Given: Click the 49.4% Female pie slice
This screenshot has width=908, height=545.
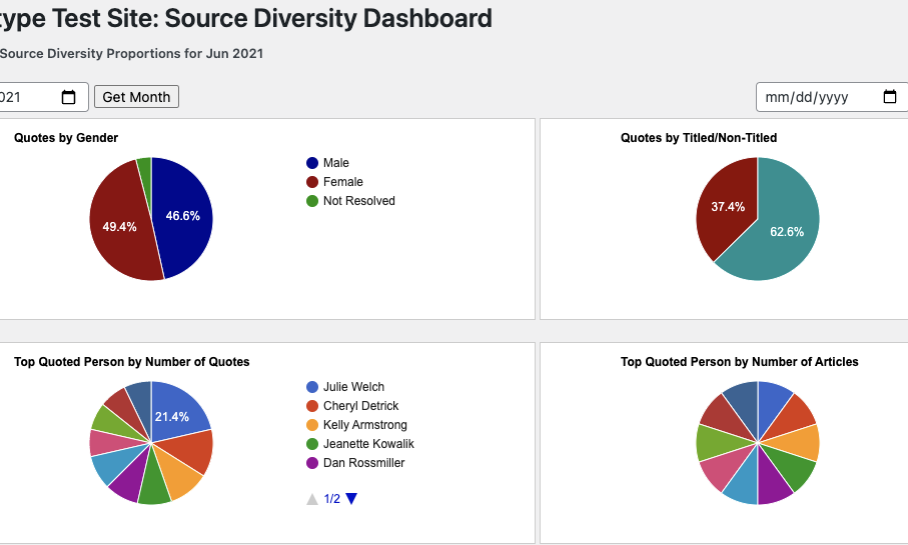Looking at the screenshot, I should (118, 225).
